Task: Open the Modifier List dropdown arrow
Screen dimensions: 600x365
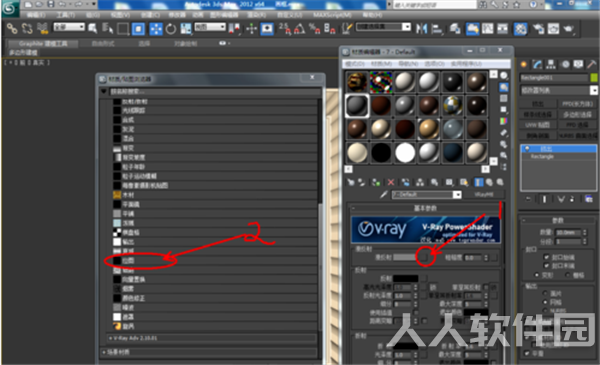Action: tap(593, 90)
